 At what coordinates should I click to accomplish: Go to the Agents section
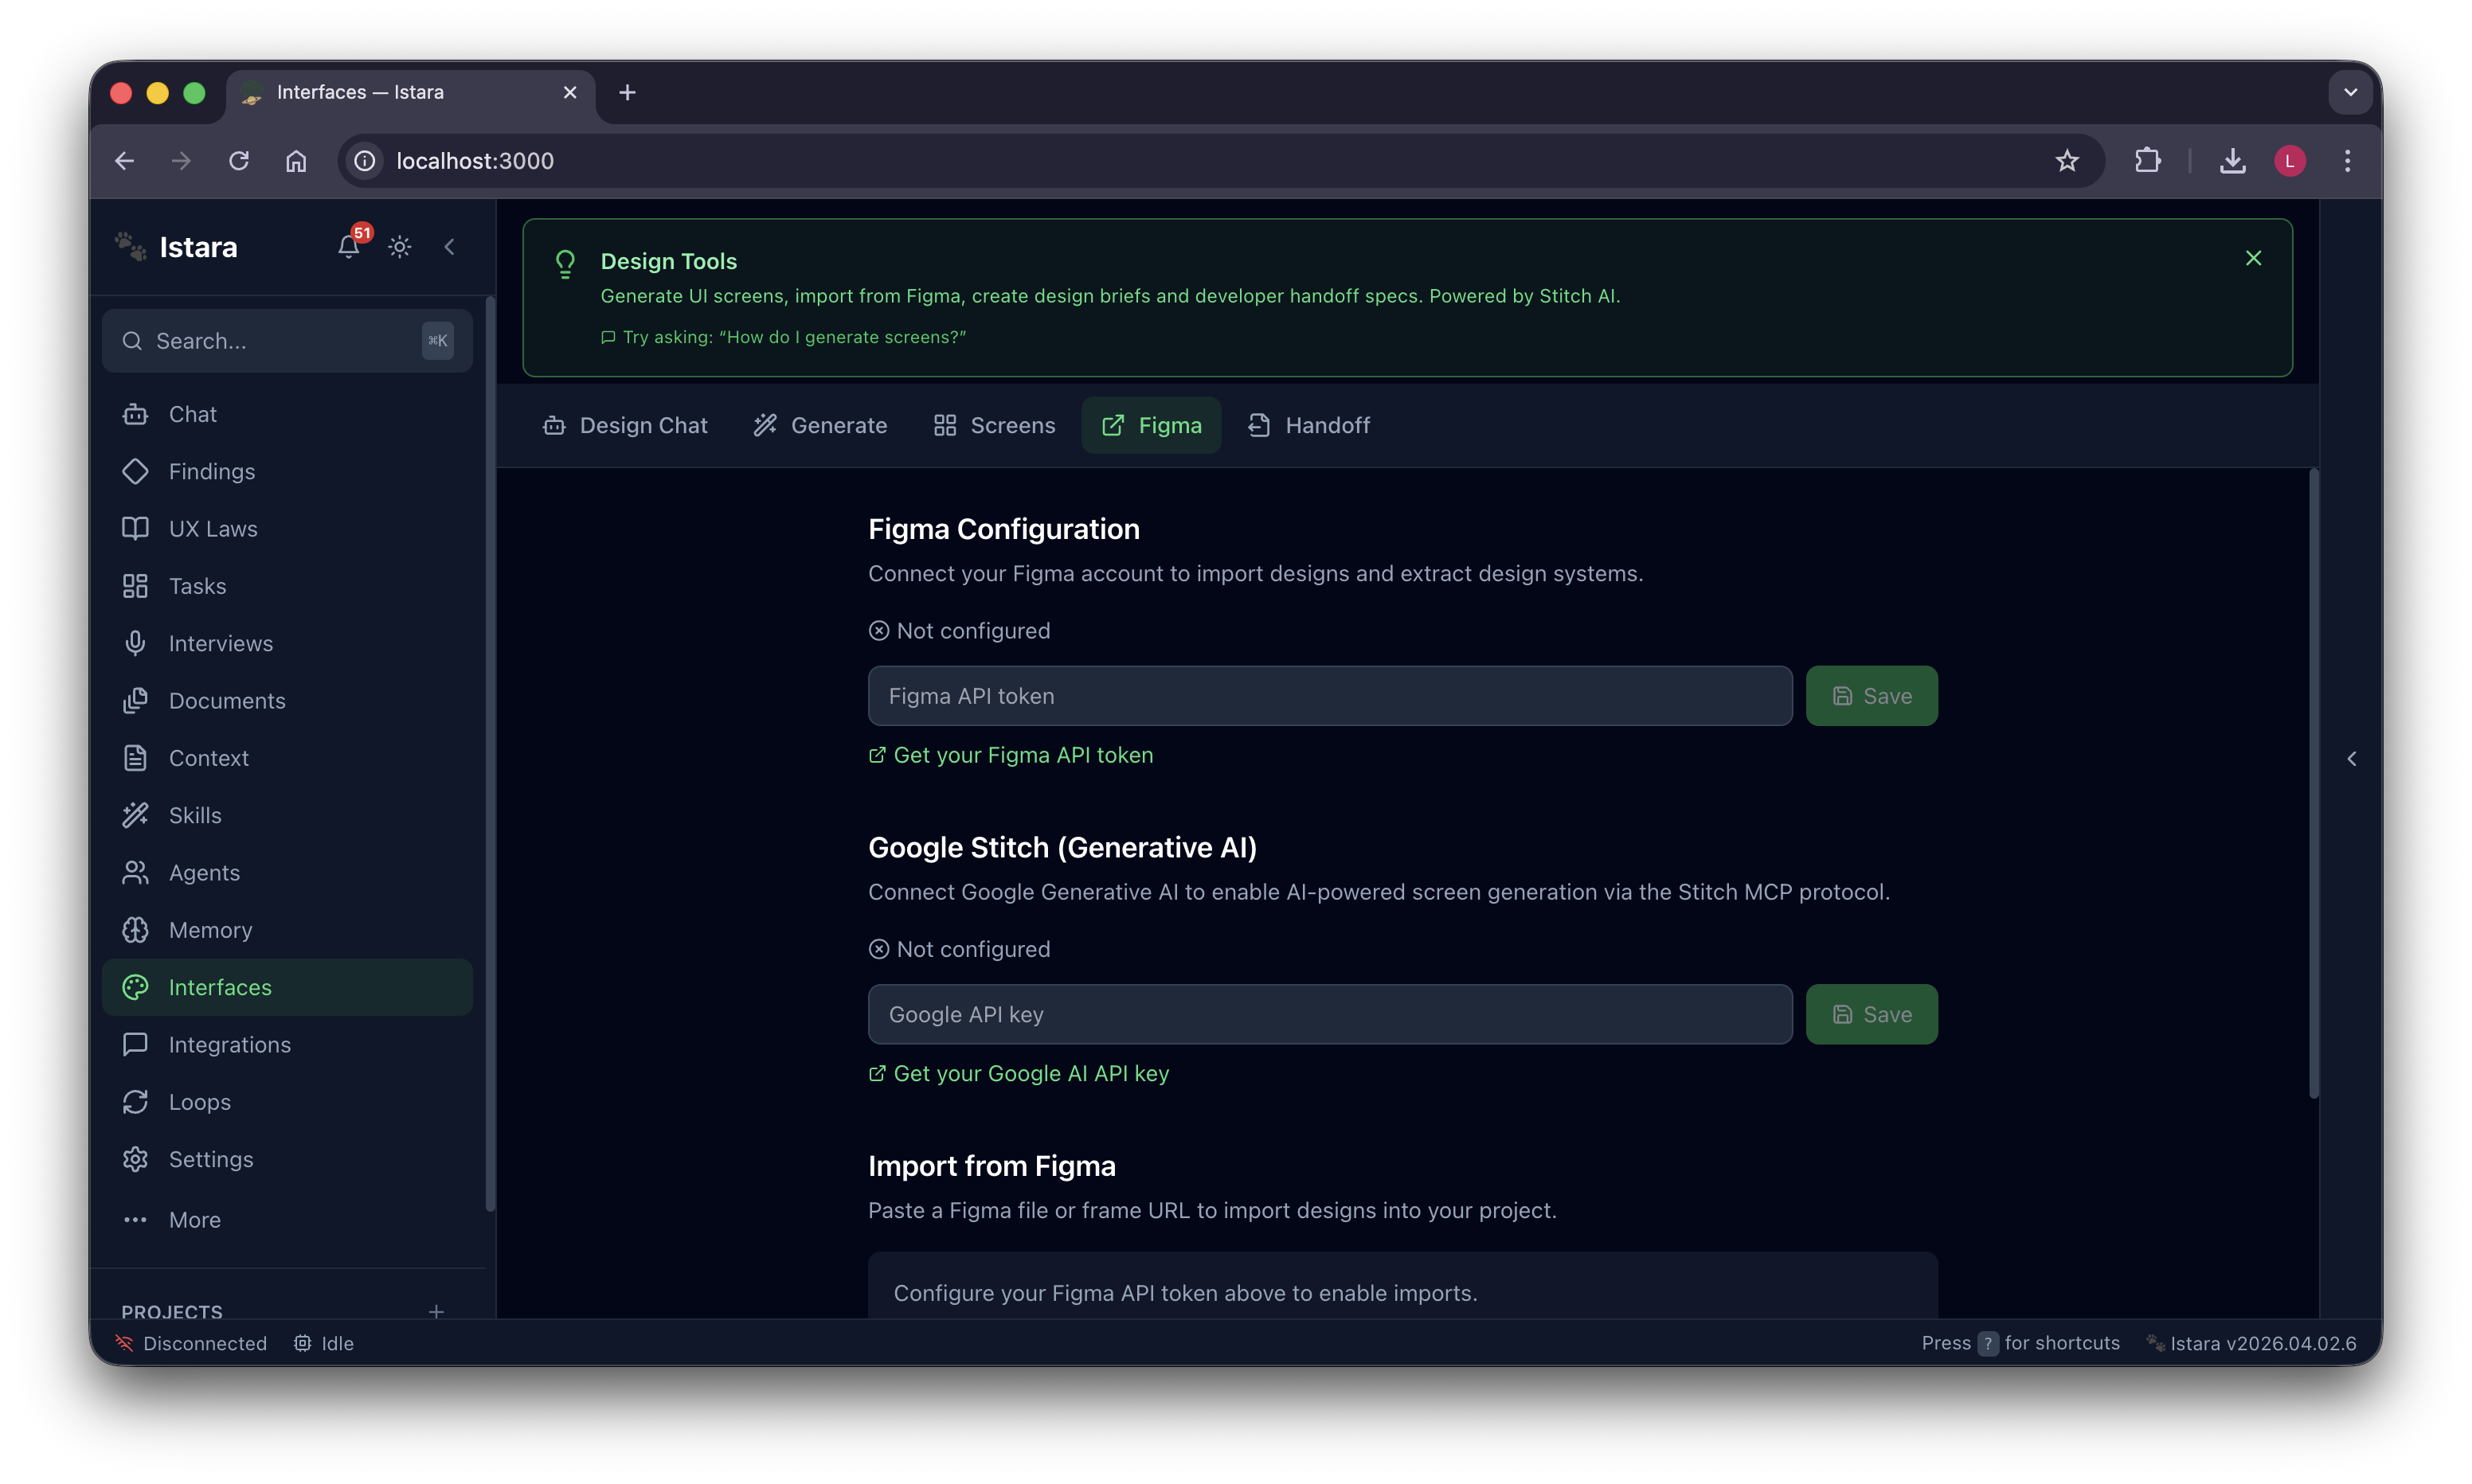[x=204, y=873]
